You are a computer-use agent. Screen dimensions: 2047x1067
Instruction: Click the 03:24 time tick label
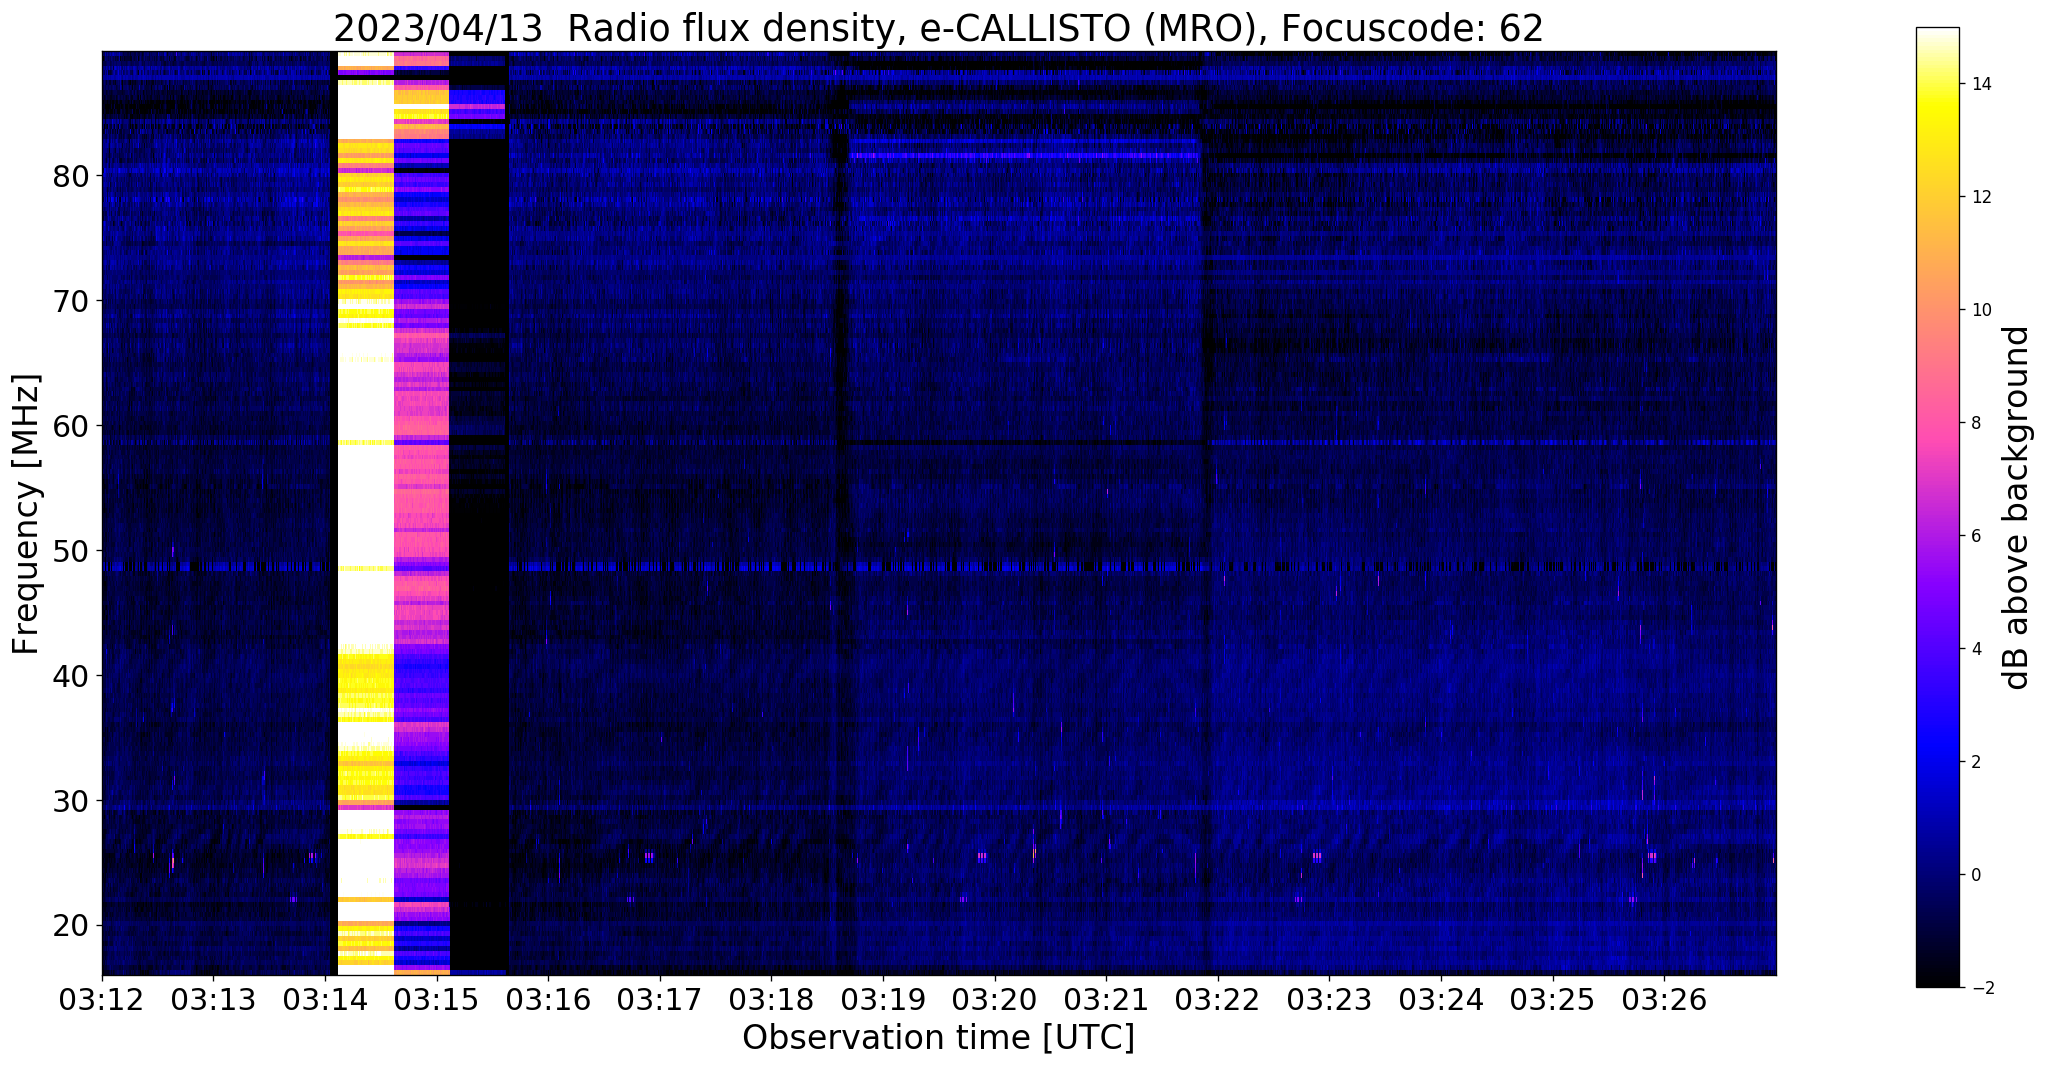point(1441,1000)
